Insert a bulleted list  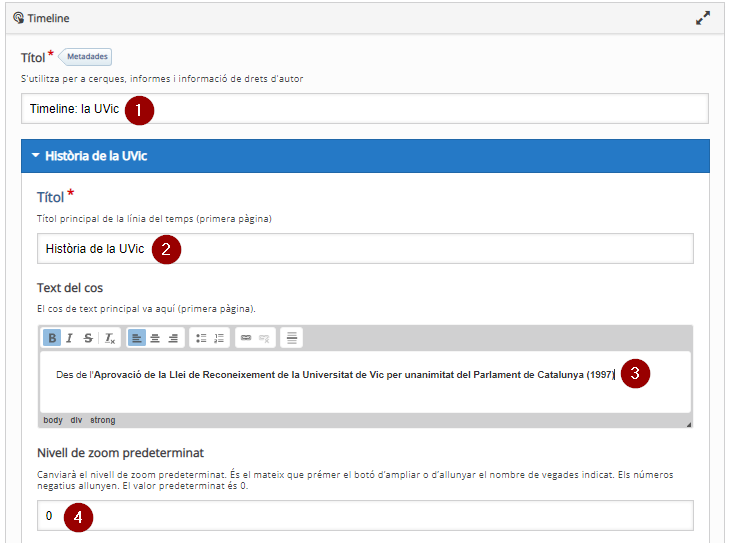[201, 338]
